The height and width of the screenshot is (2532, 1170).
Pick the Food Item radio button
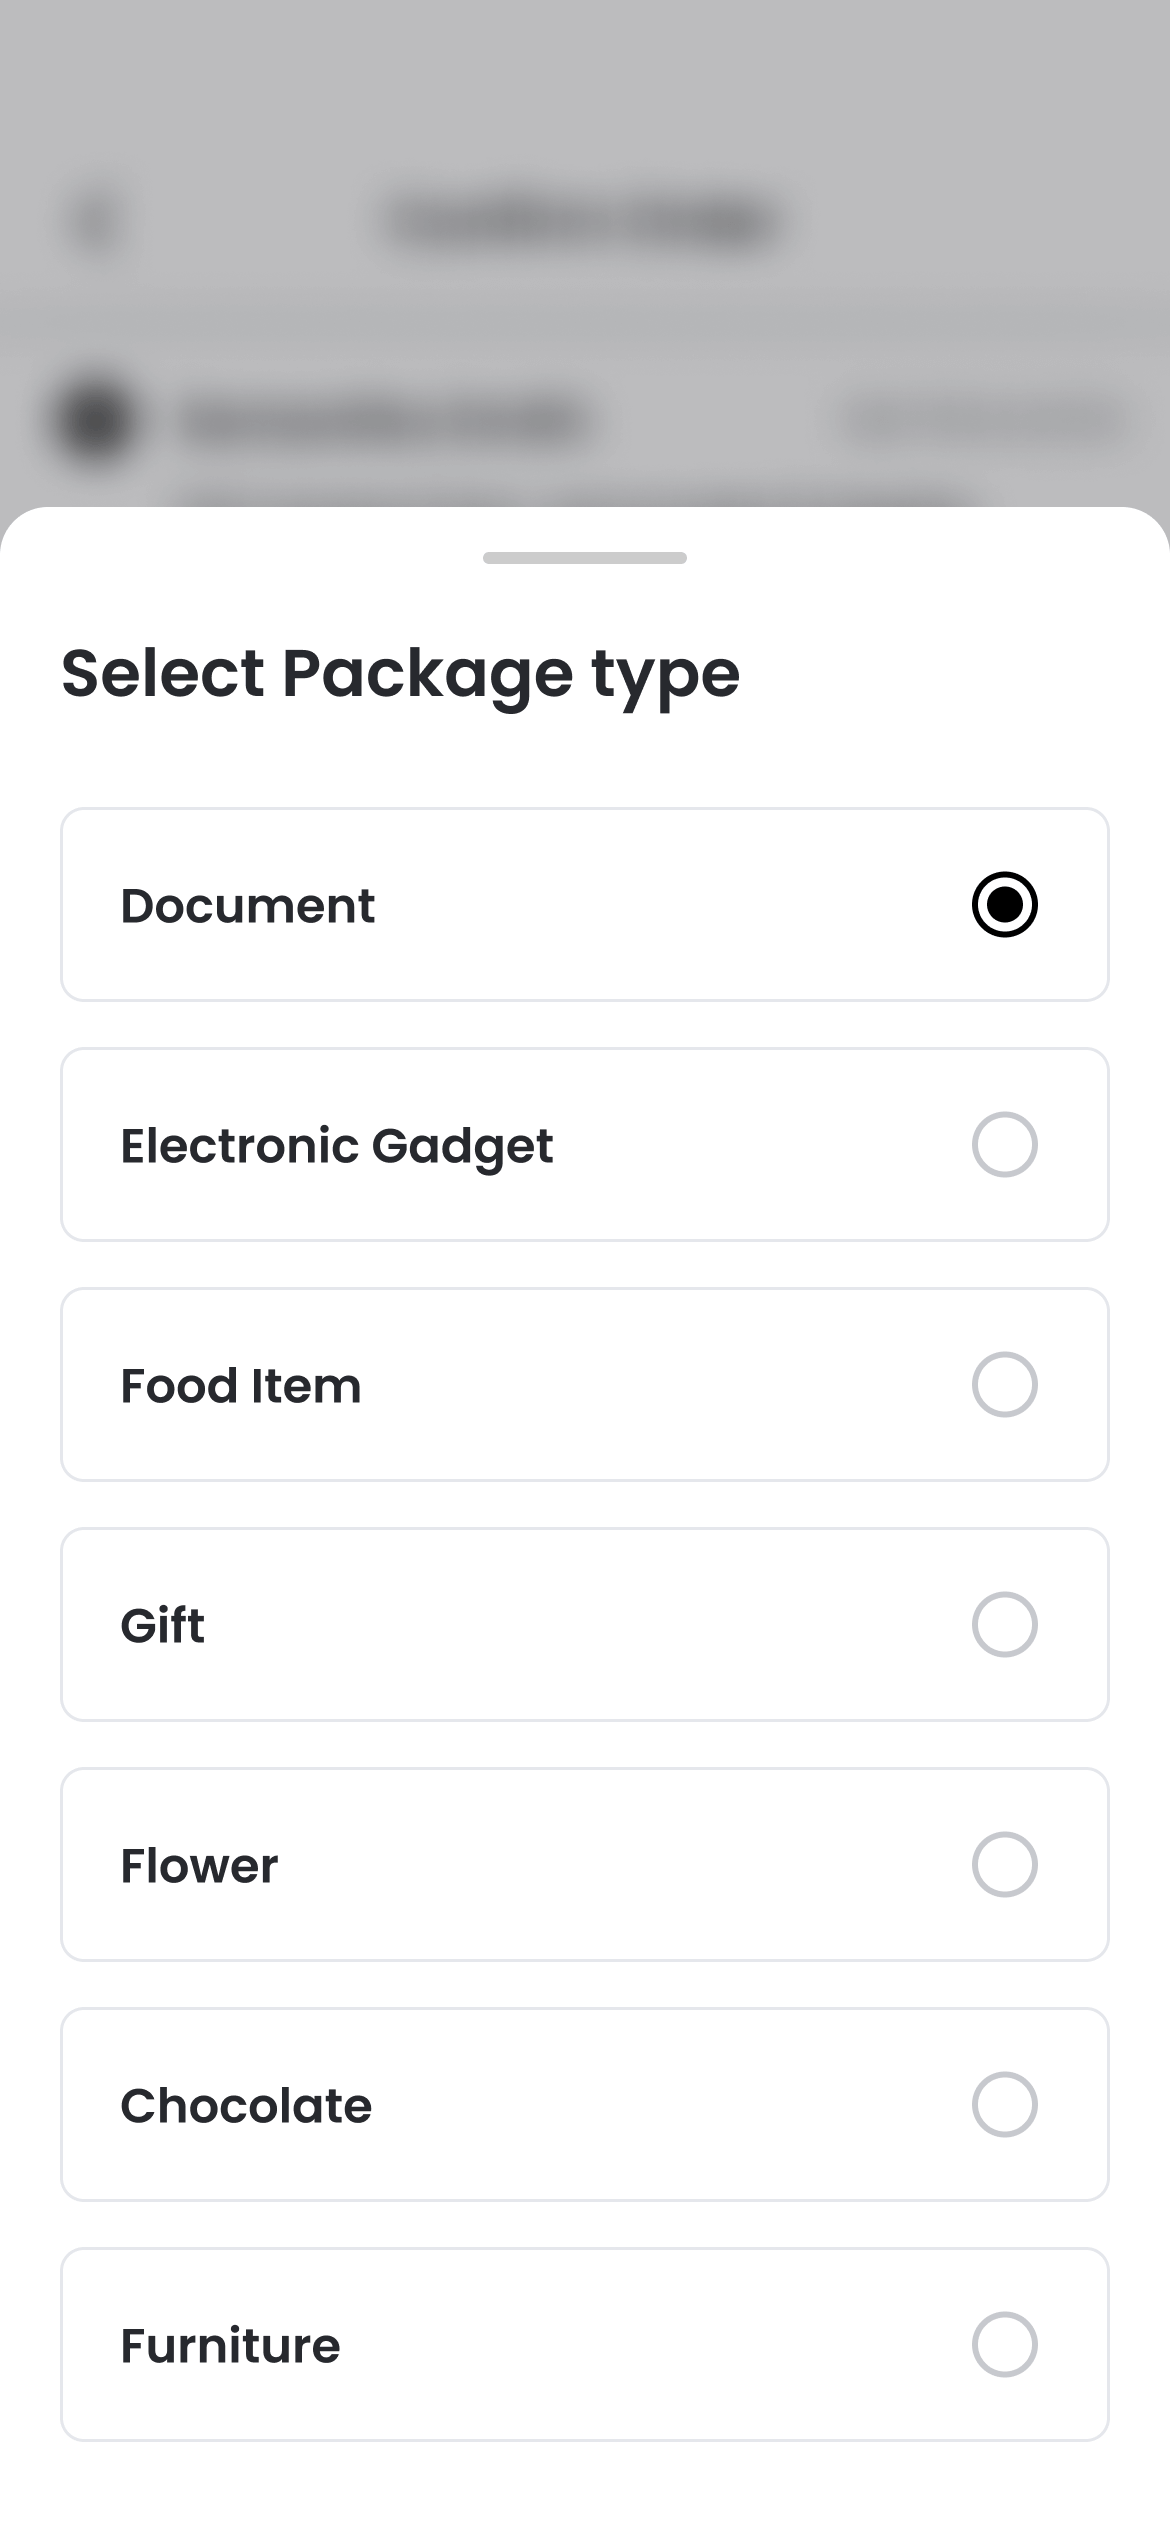click(1004, 1385)
